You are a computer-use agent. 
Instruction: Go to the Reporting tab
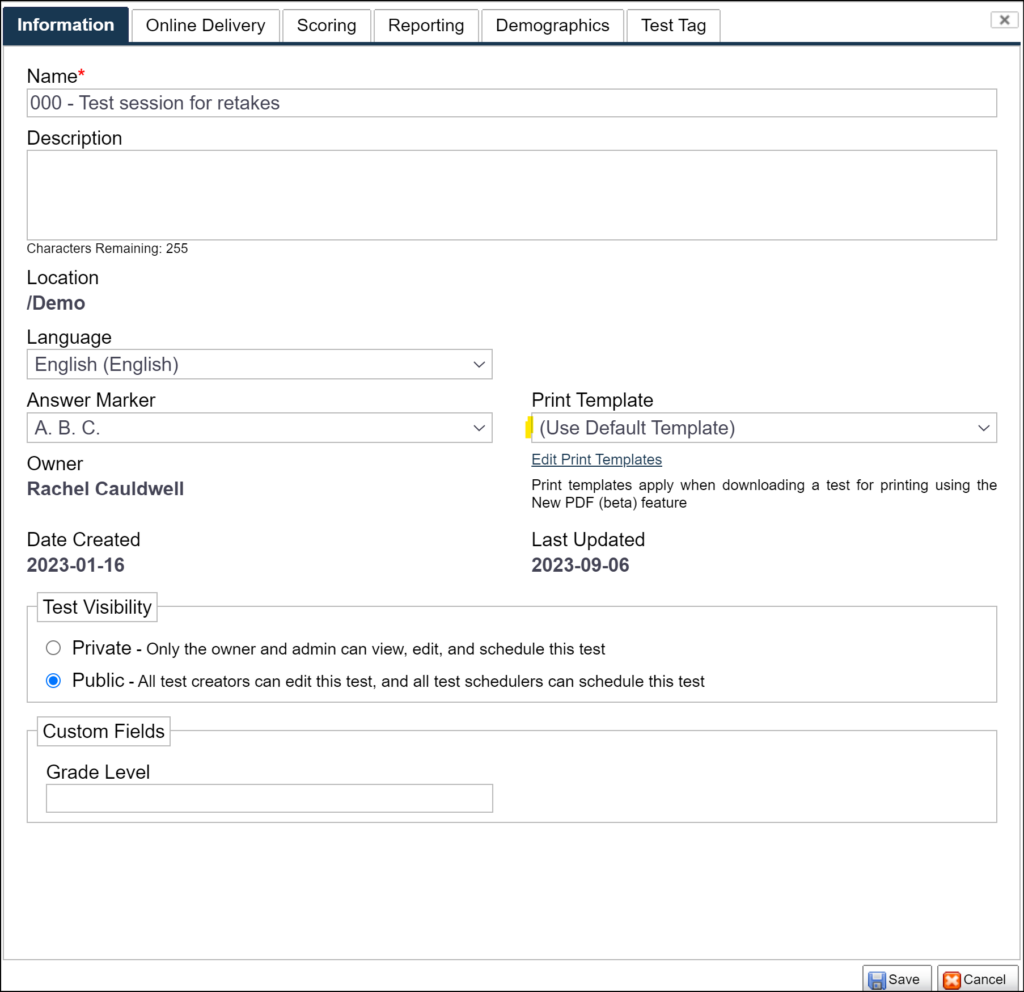426,25
